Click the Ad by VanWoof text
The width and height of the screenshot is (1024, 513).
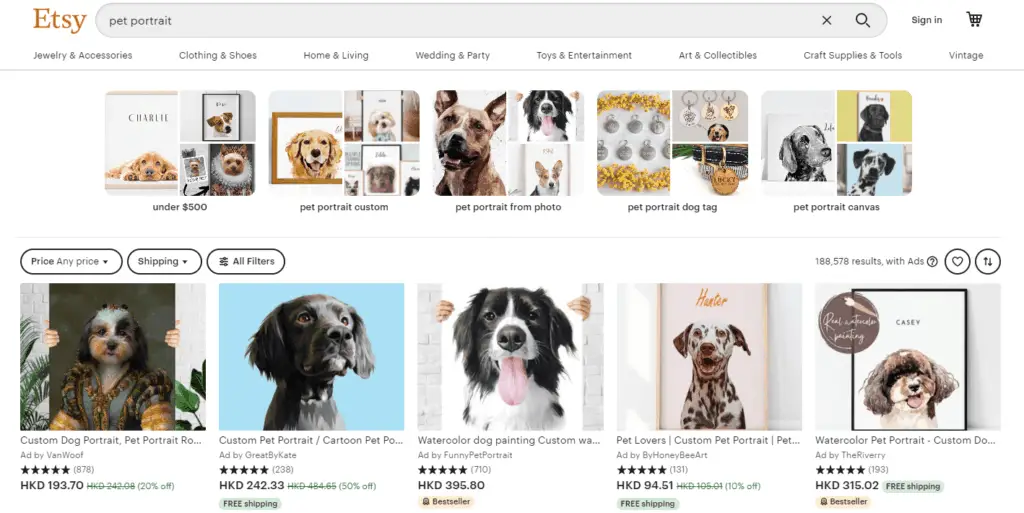[x=52, y=455]
